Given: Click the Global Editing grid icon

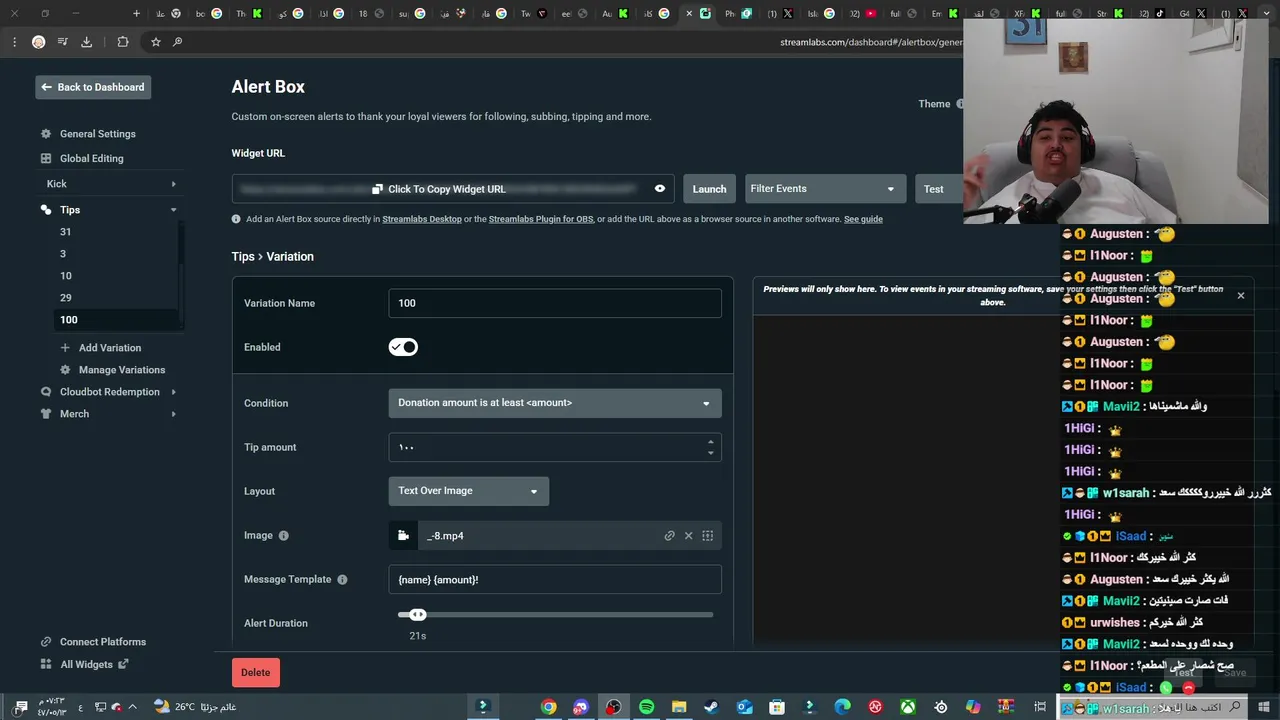Looking at the screenshot, I should click(x=46, y=158).
